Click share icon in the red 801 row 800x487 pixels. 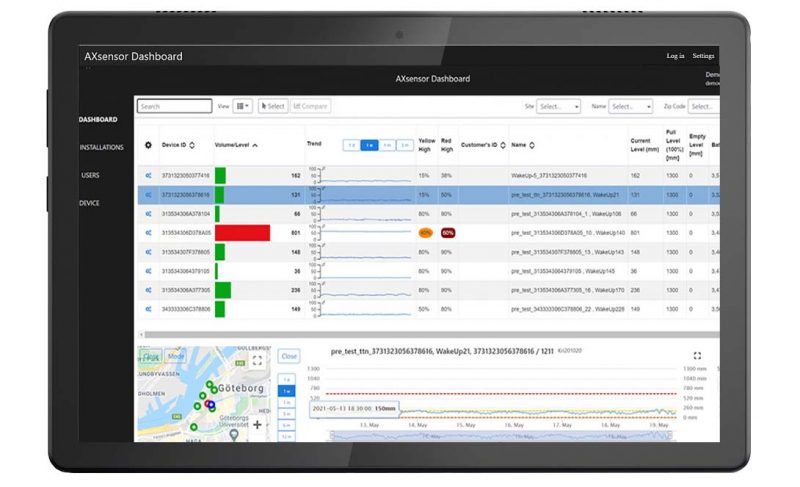[x=148, y=233]
